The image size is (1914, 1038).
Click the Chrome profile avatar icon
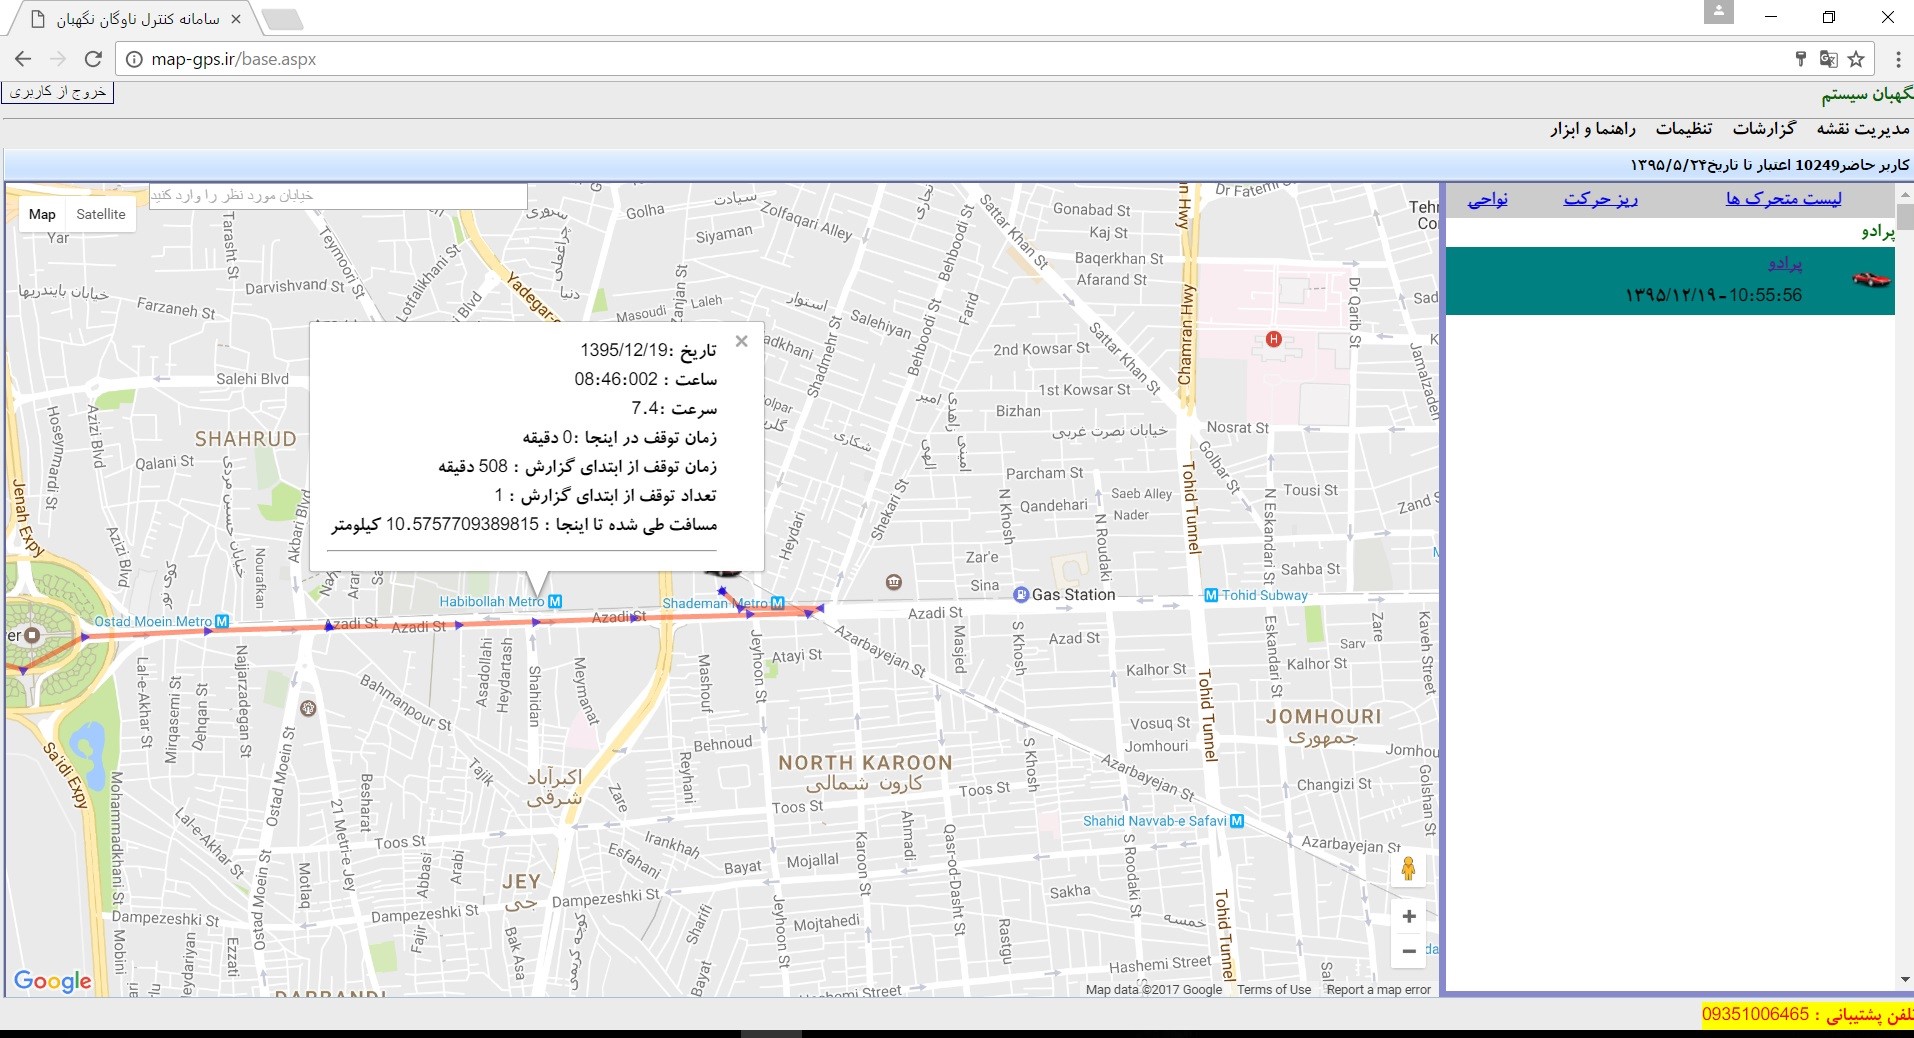click(x=1718, y=12)
